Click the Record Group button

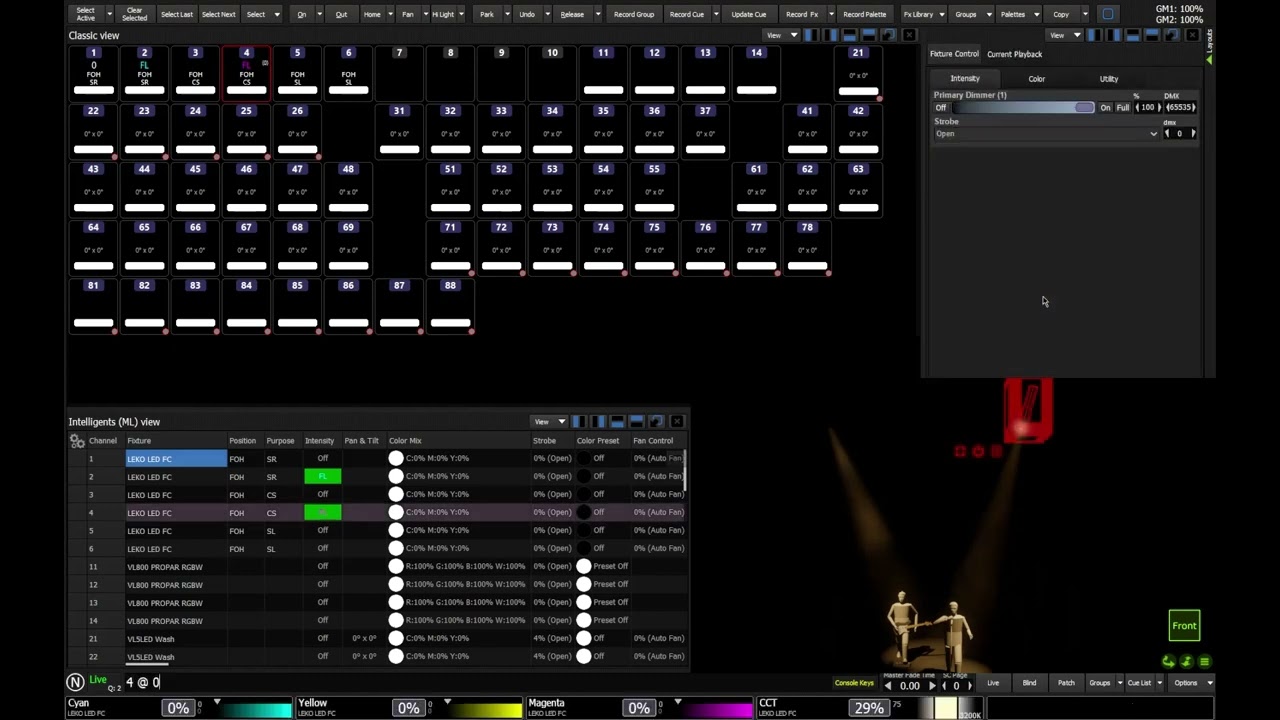pyautogui.click(x=634, y=14)
